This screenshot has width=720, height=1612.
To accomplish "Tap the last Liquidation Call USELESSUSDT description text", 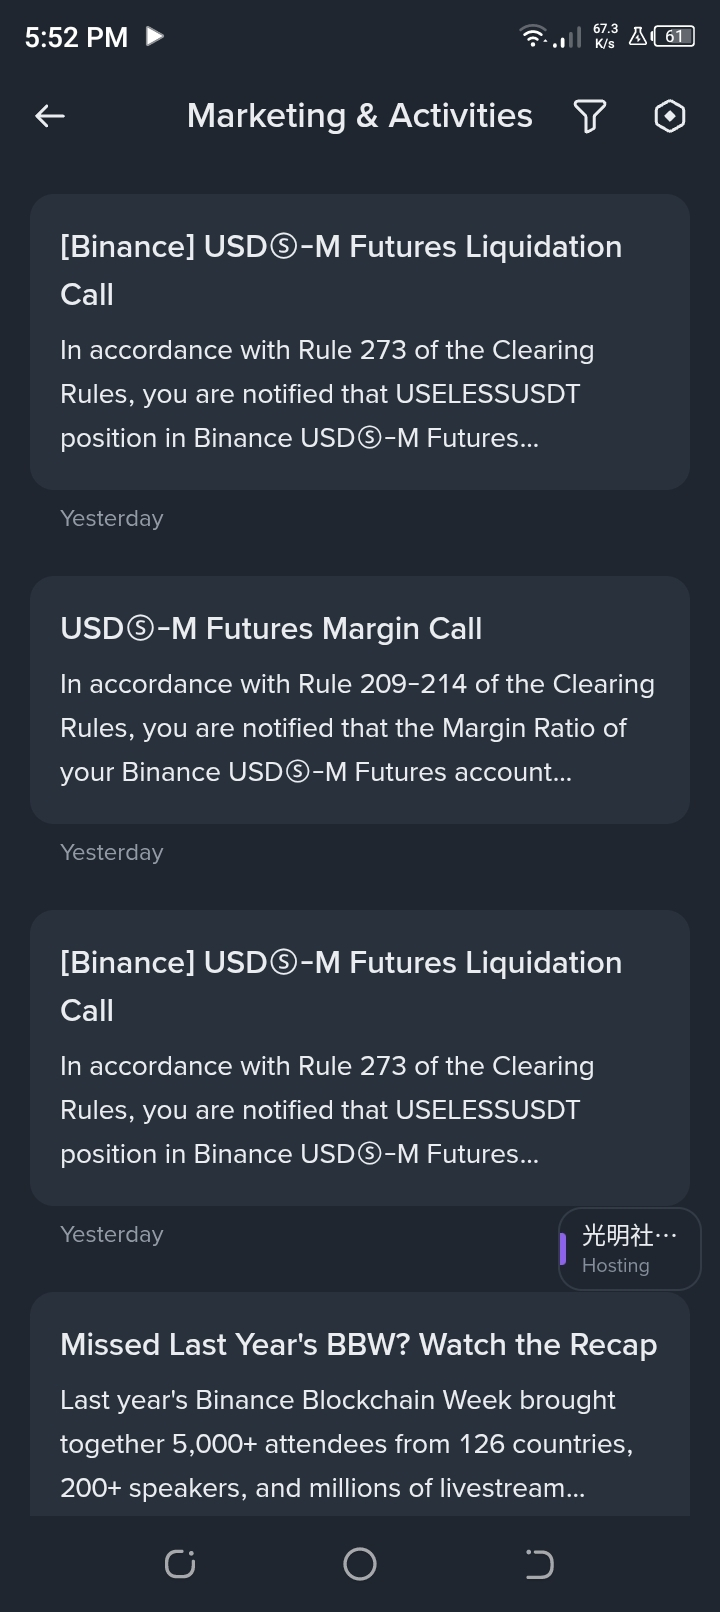I will [327, 1110].
